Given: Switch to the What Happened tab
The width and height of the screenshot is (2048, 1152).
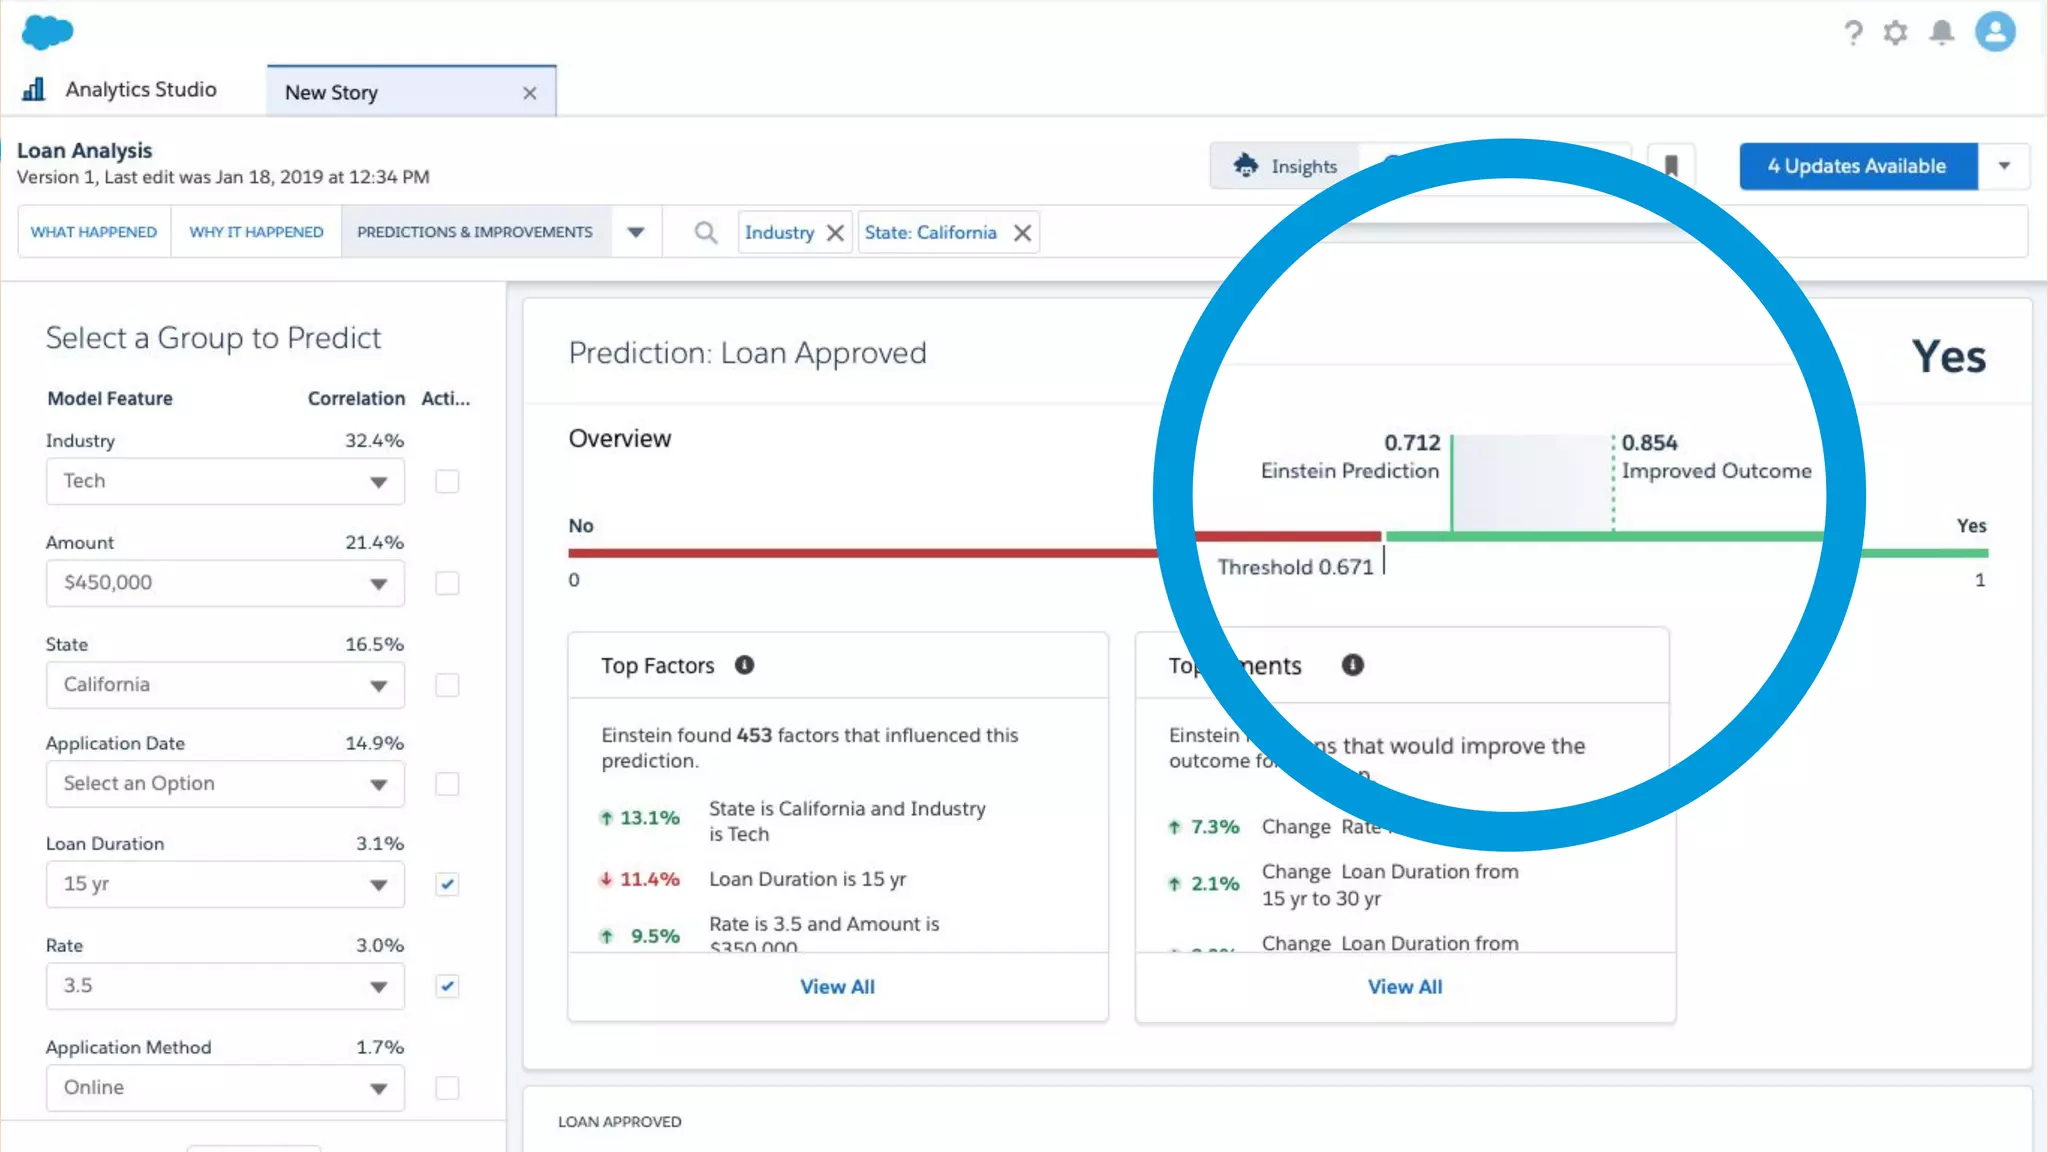Looking at the screenshot, I should pyautogui.click(x=94, y=232).
